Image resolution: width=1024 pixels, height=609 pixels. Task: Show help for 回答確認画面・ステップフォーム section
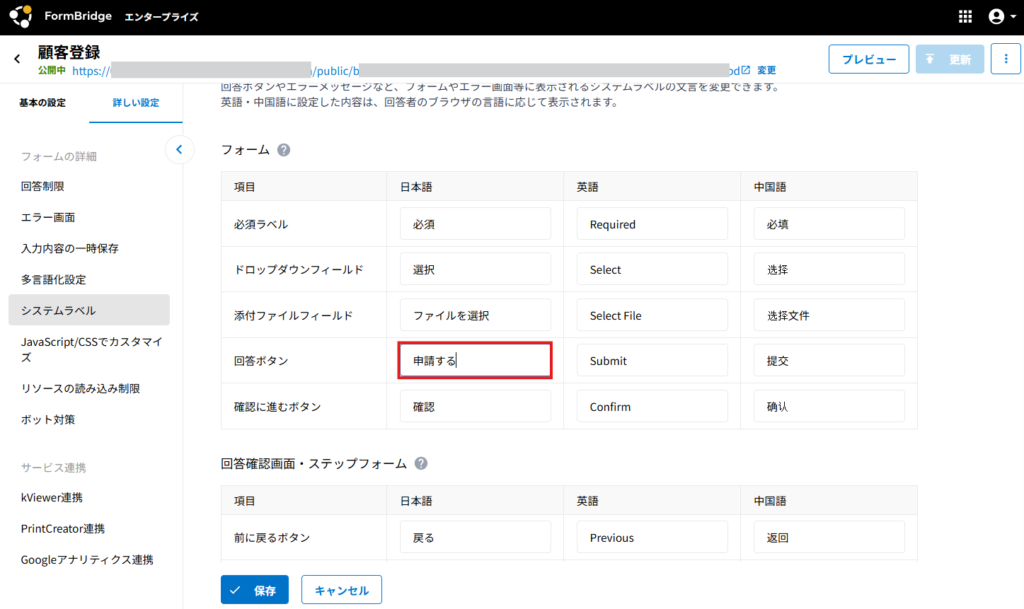(x=421, y=464)
